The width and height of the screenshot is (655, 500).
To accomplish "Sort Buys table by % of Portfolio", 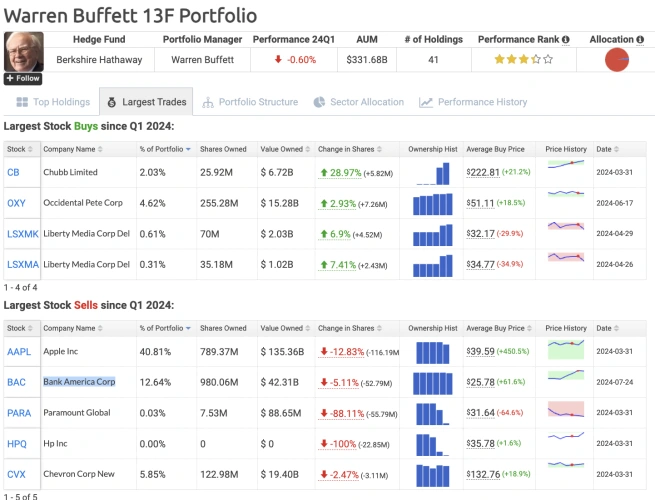I will click(x=165, y=149).
